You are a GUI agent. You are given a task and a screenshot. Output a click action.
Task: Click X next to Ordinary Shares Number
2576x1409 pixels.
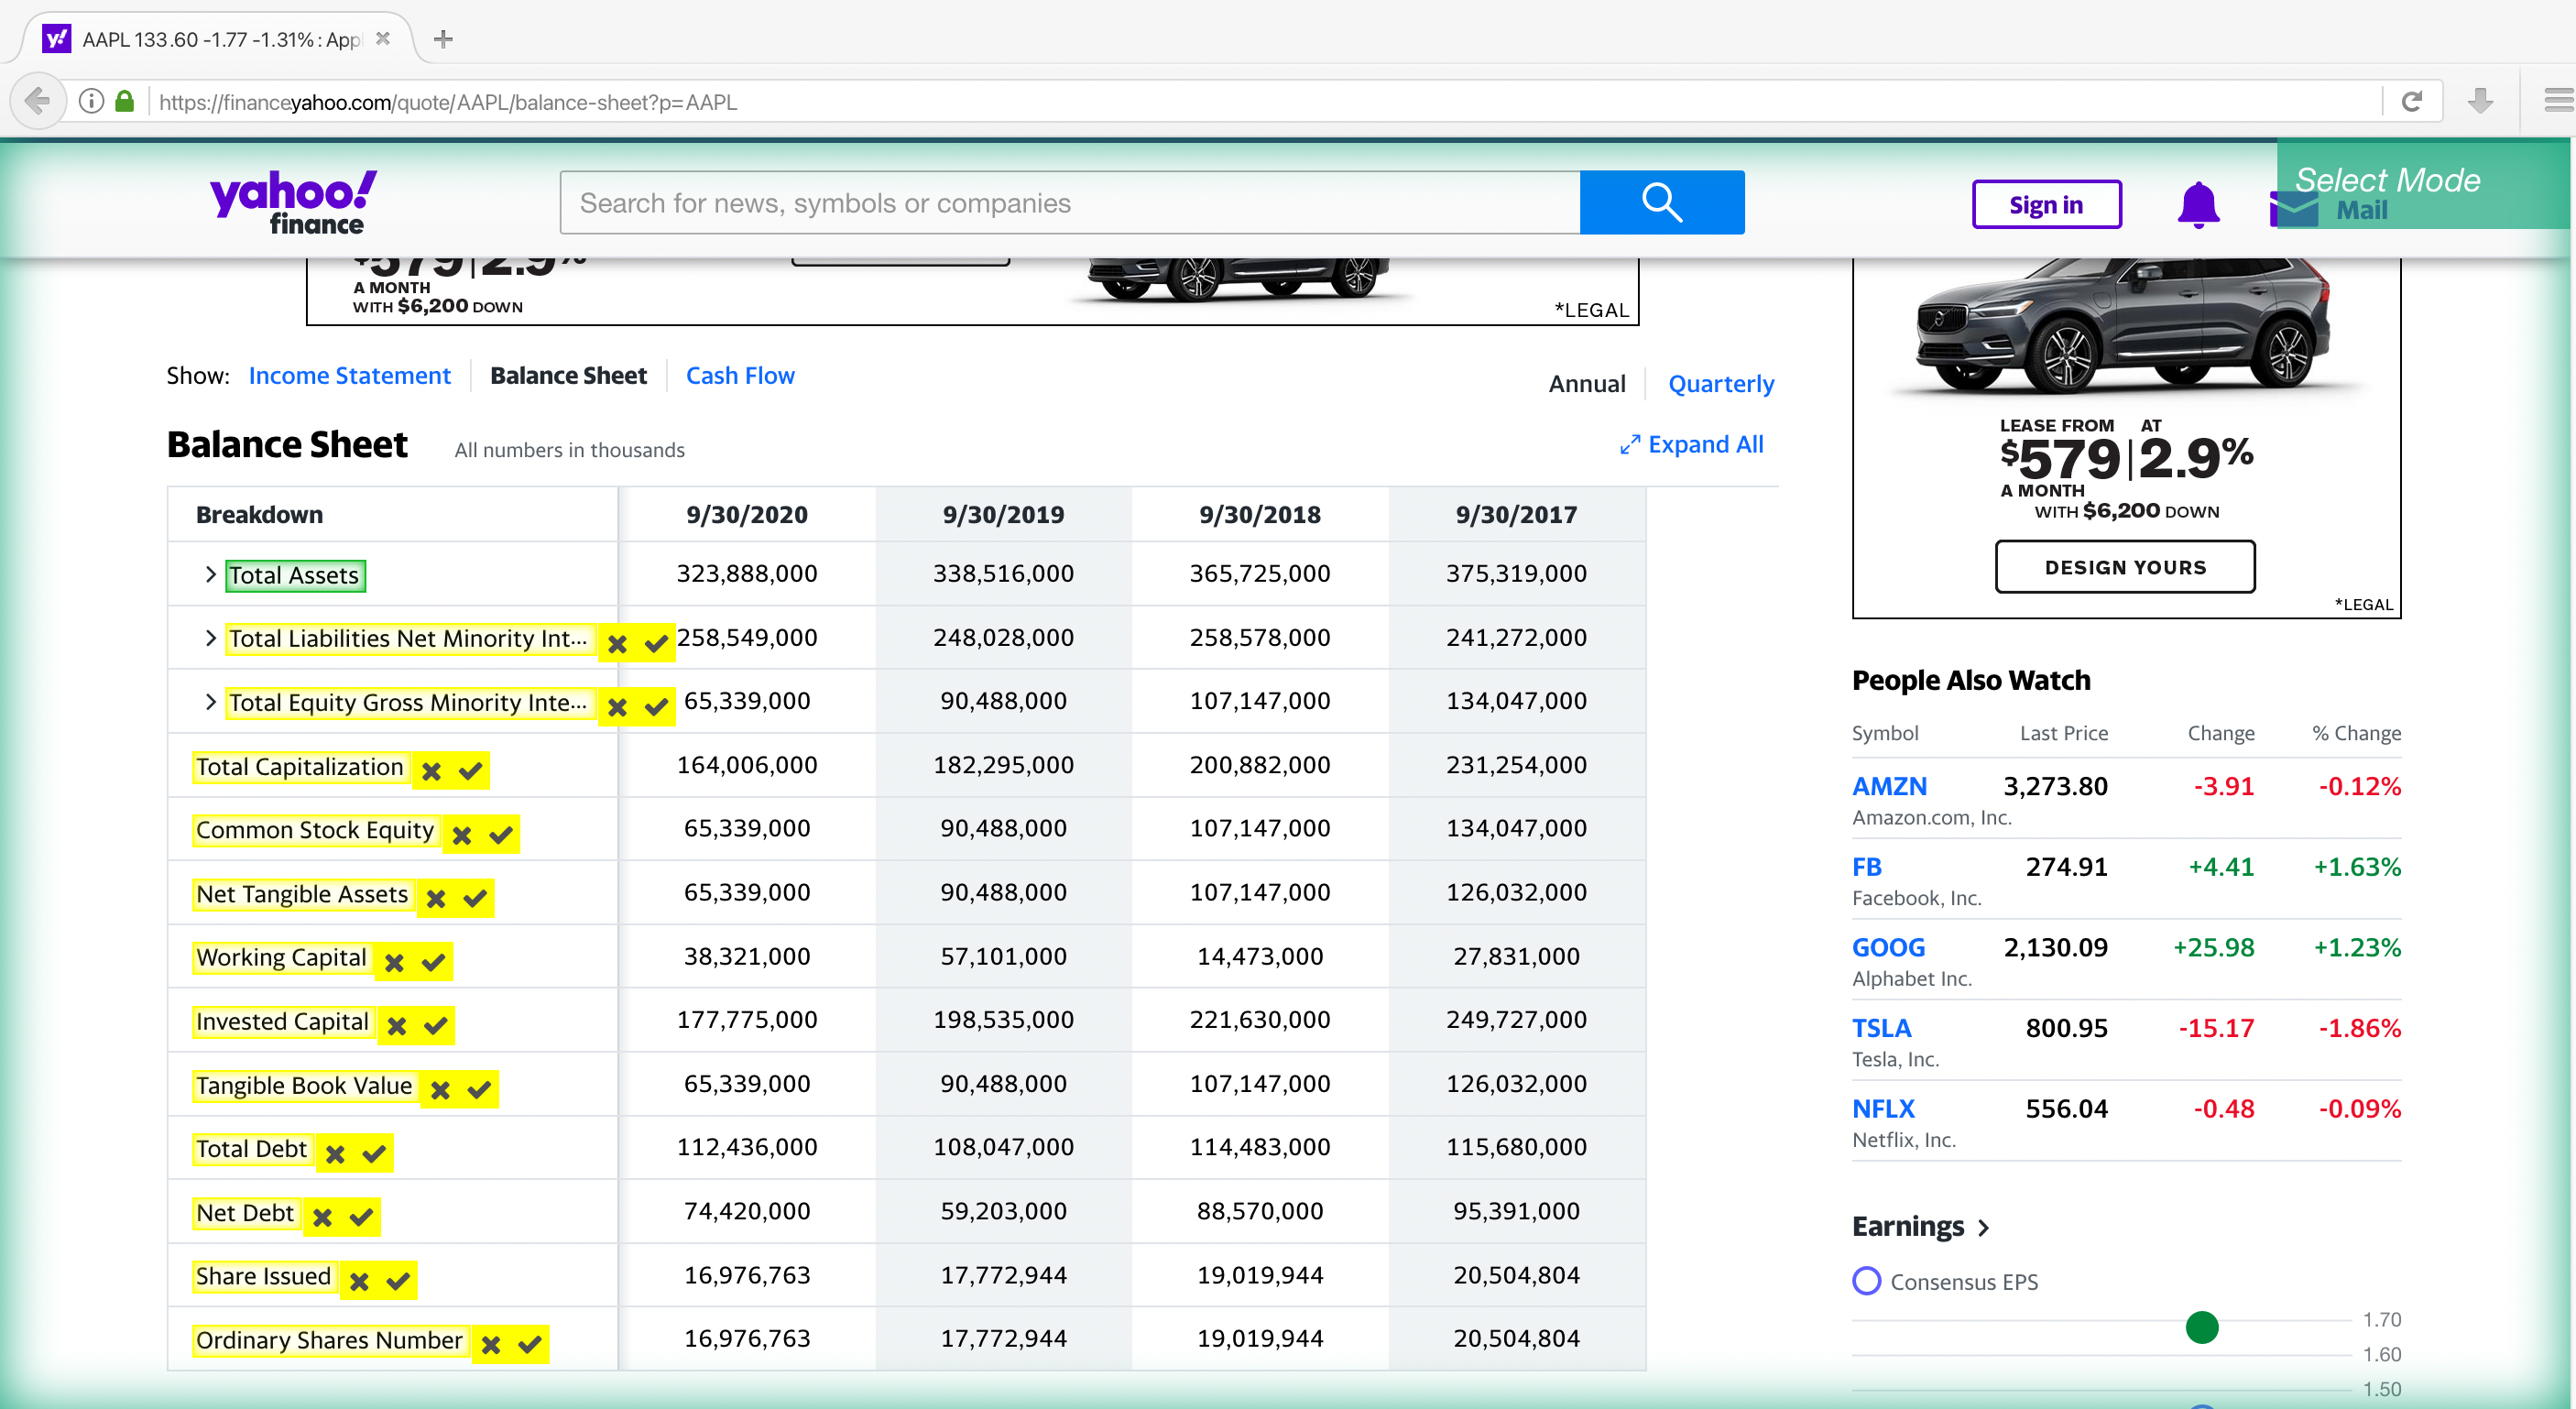tap(491, 1345)
